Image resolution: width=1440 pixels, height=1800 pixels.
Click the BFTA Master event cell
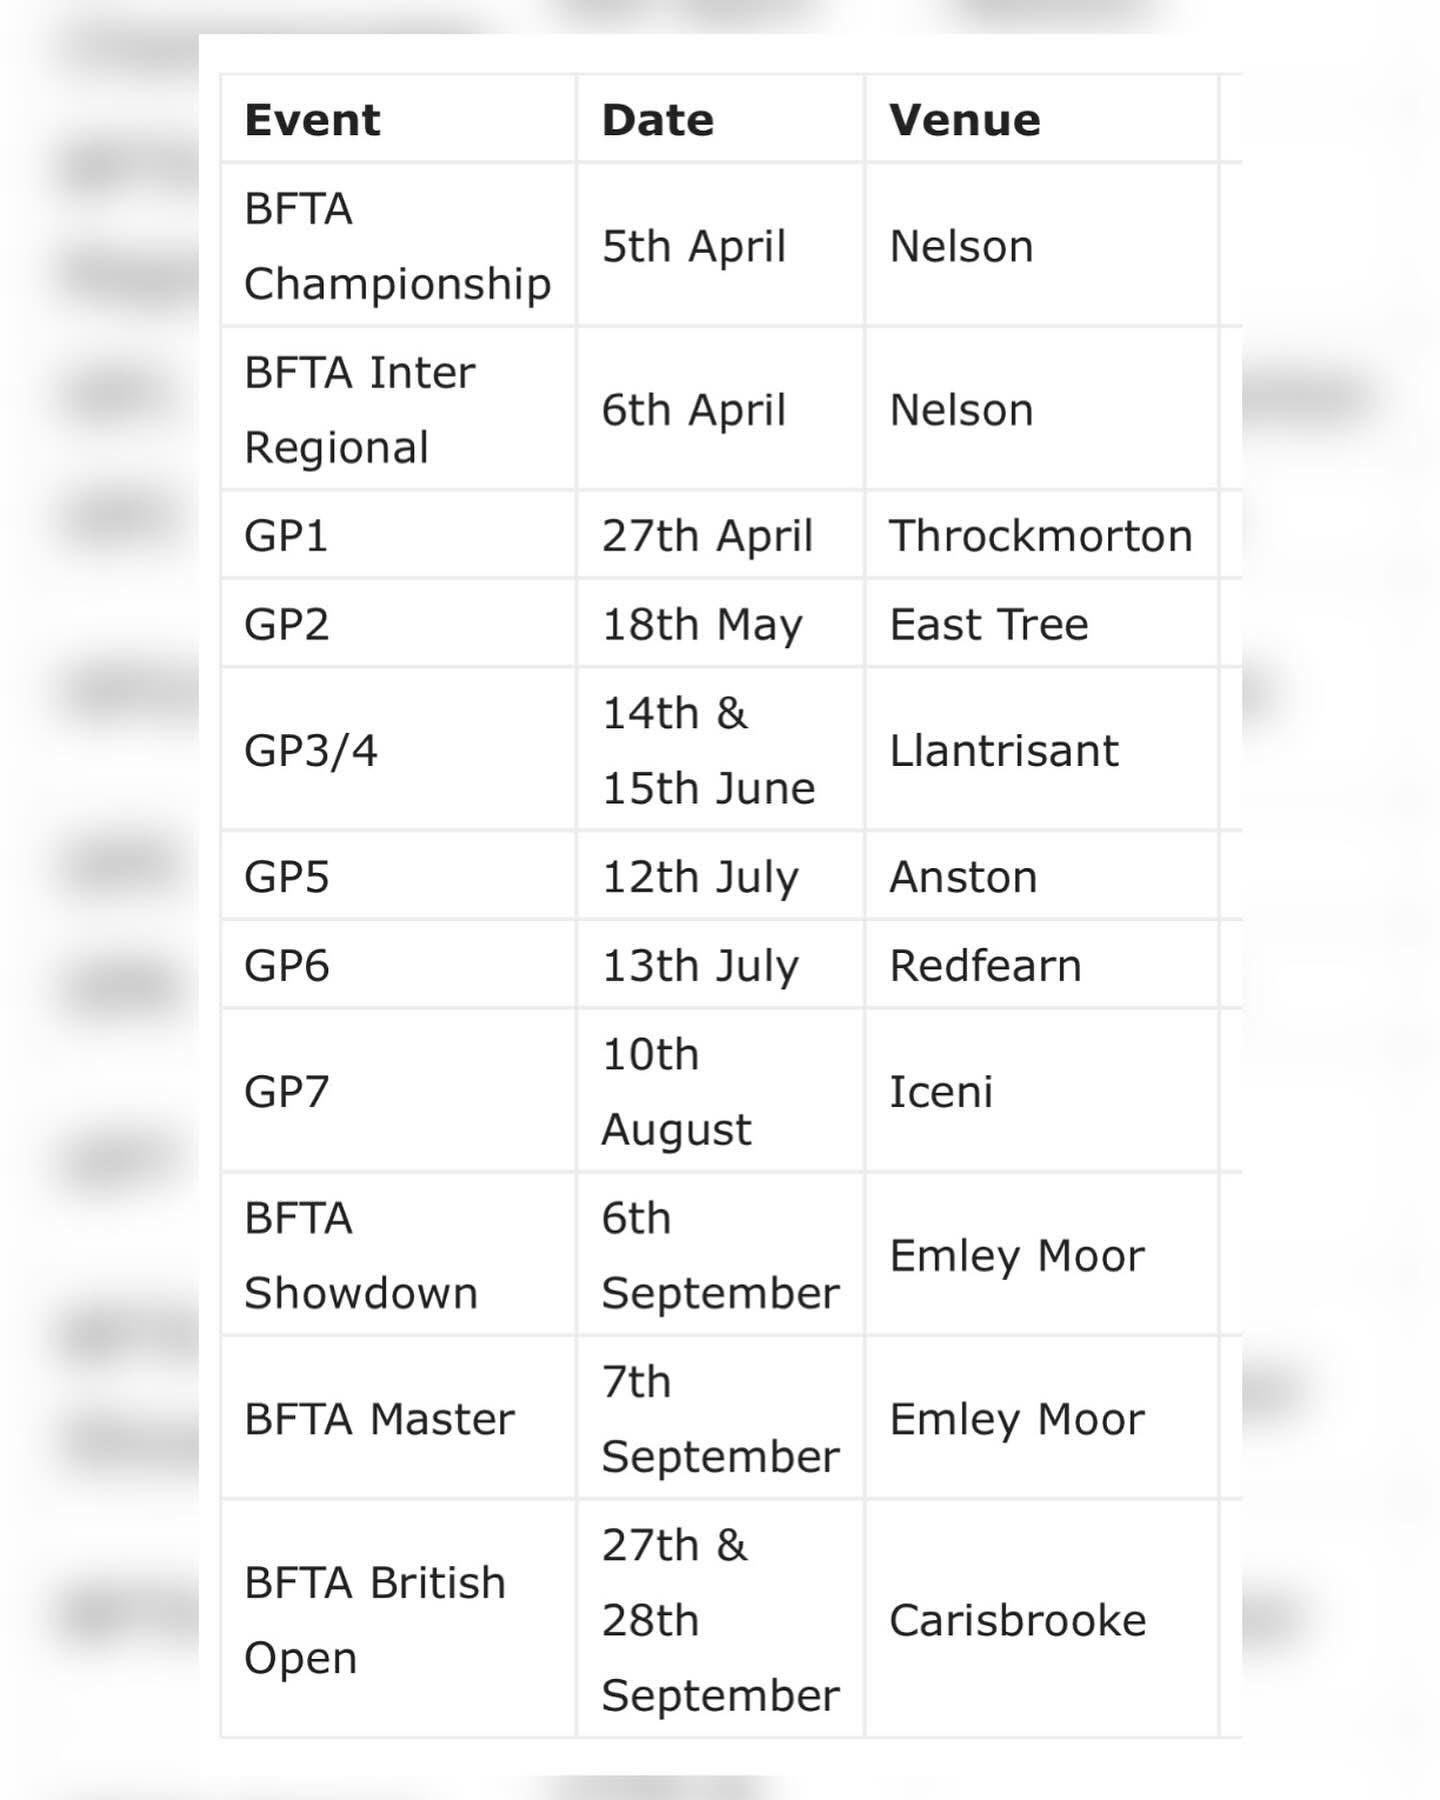tap(398, 1418)
